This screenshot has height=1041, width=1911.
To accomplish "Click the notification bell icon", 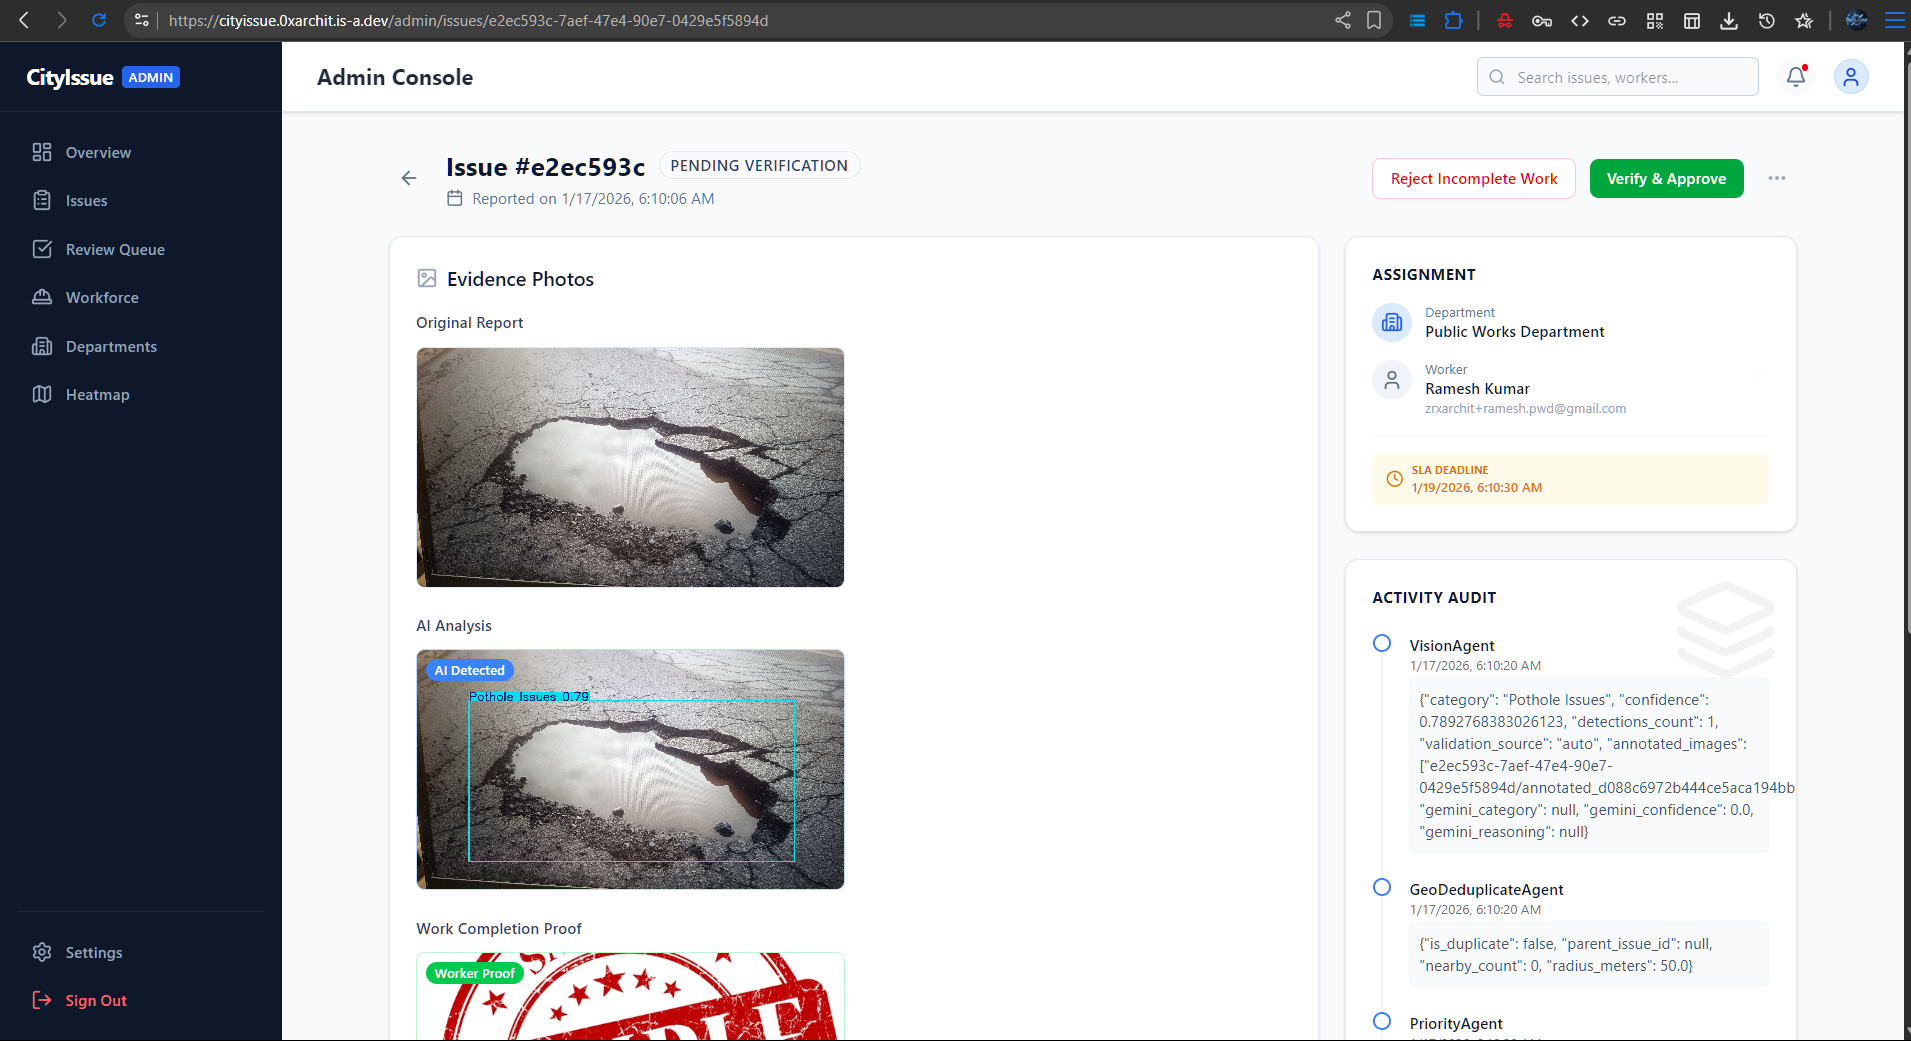I will tap(1796, 77).
